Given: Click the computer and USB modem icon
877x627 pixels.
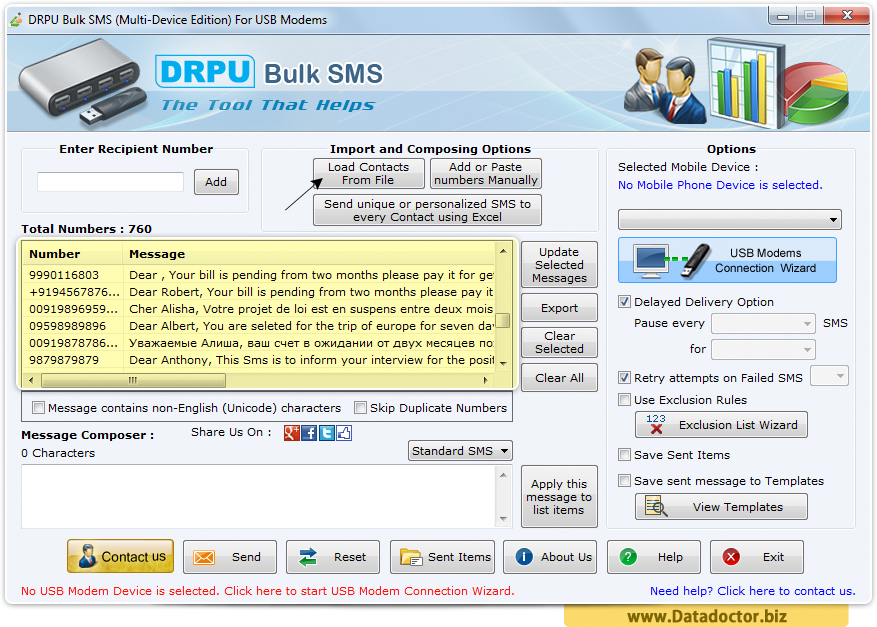Looking at the screenshot, I should click(x=671, y=261).
